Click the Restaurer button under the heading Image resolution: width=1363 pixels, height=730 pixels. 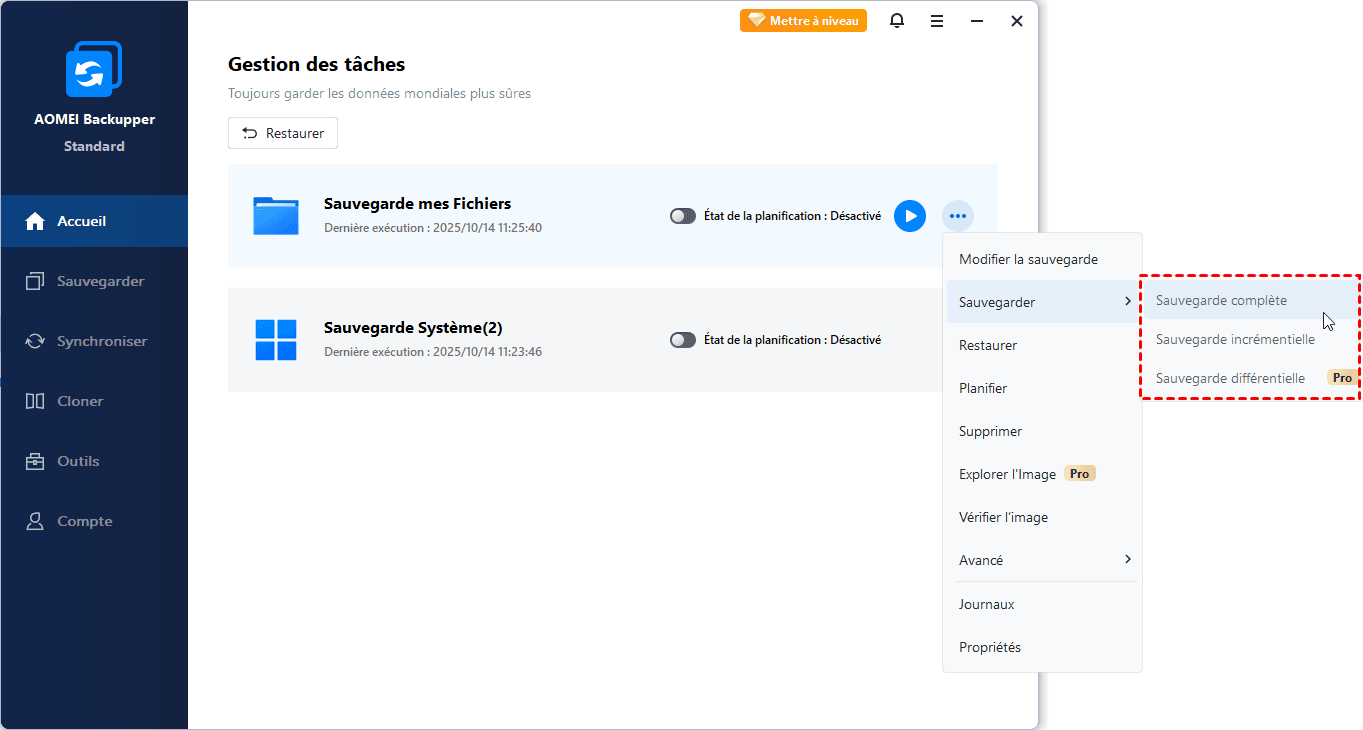point(283,133)
